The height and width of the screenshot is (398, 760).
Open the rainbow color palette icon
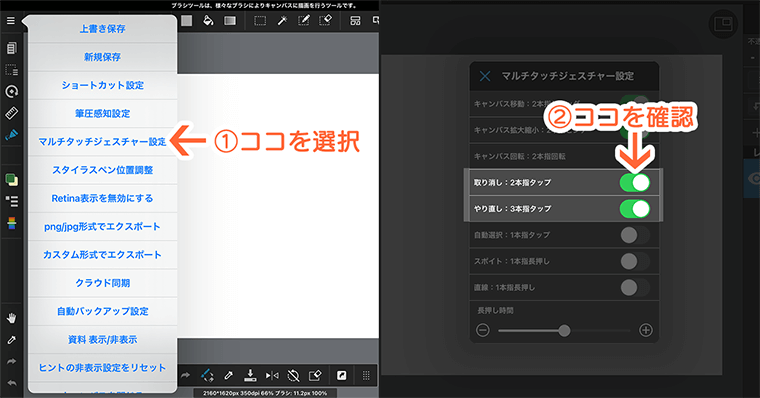pos(12,223)
